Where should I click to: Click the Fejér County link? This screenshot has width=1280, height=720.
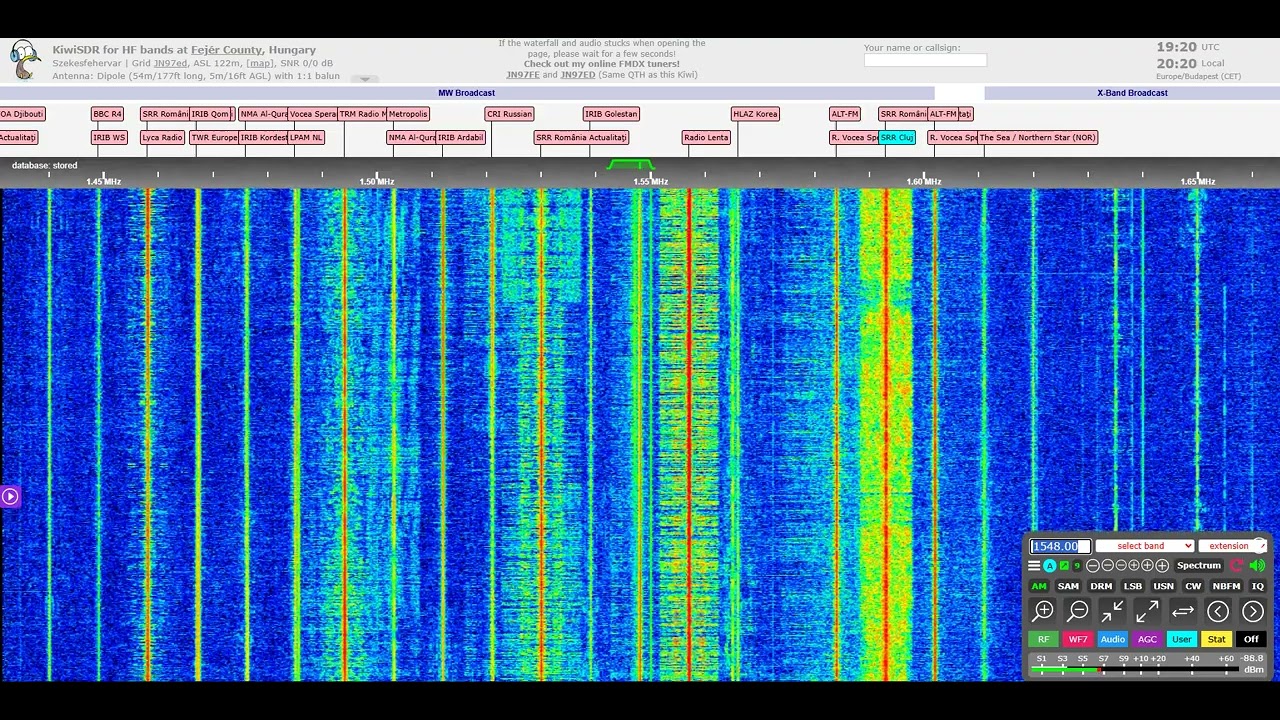[x=227, y=50]
